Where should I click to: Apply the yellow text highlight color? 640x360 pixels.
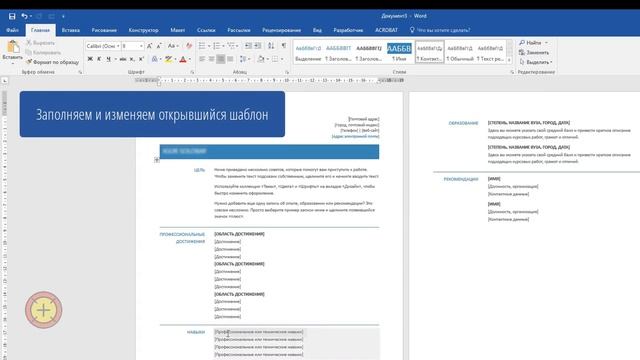point(168,59)
